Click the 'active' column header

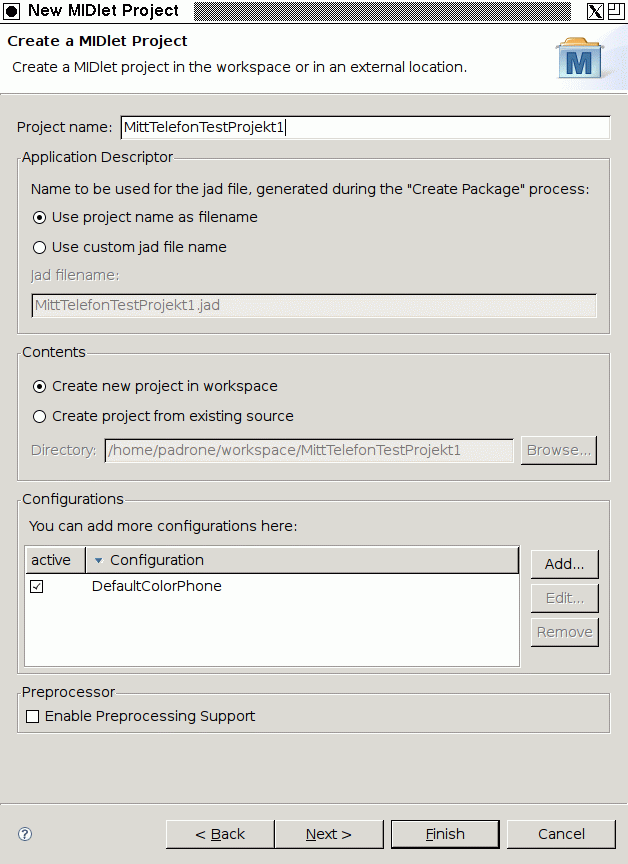point(56,560)
